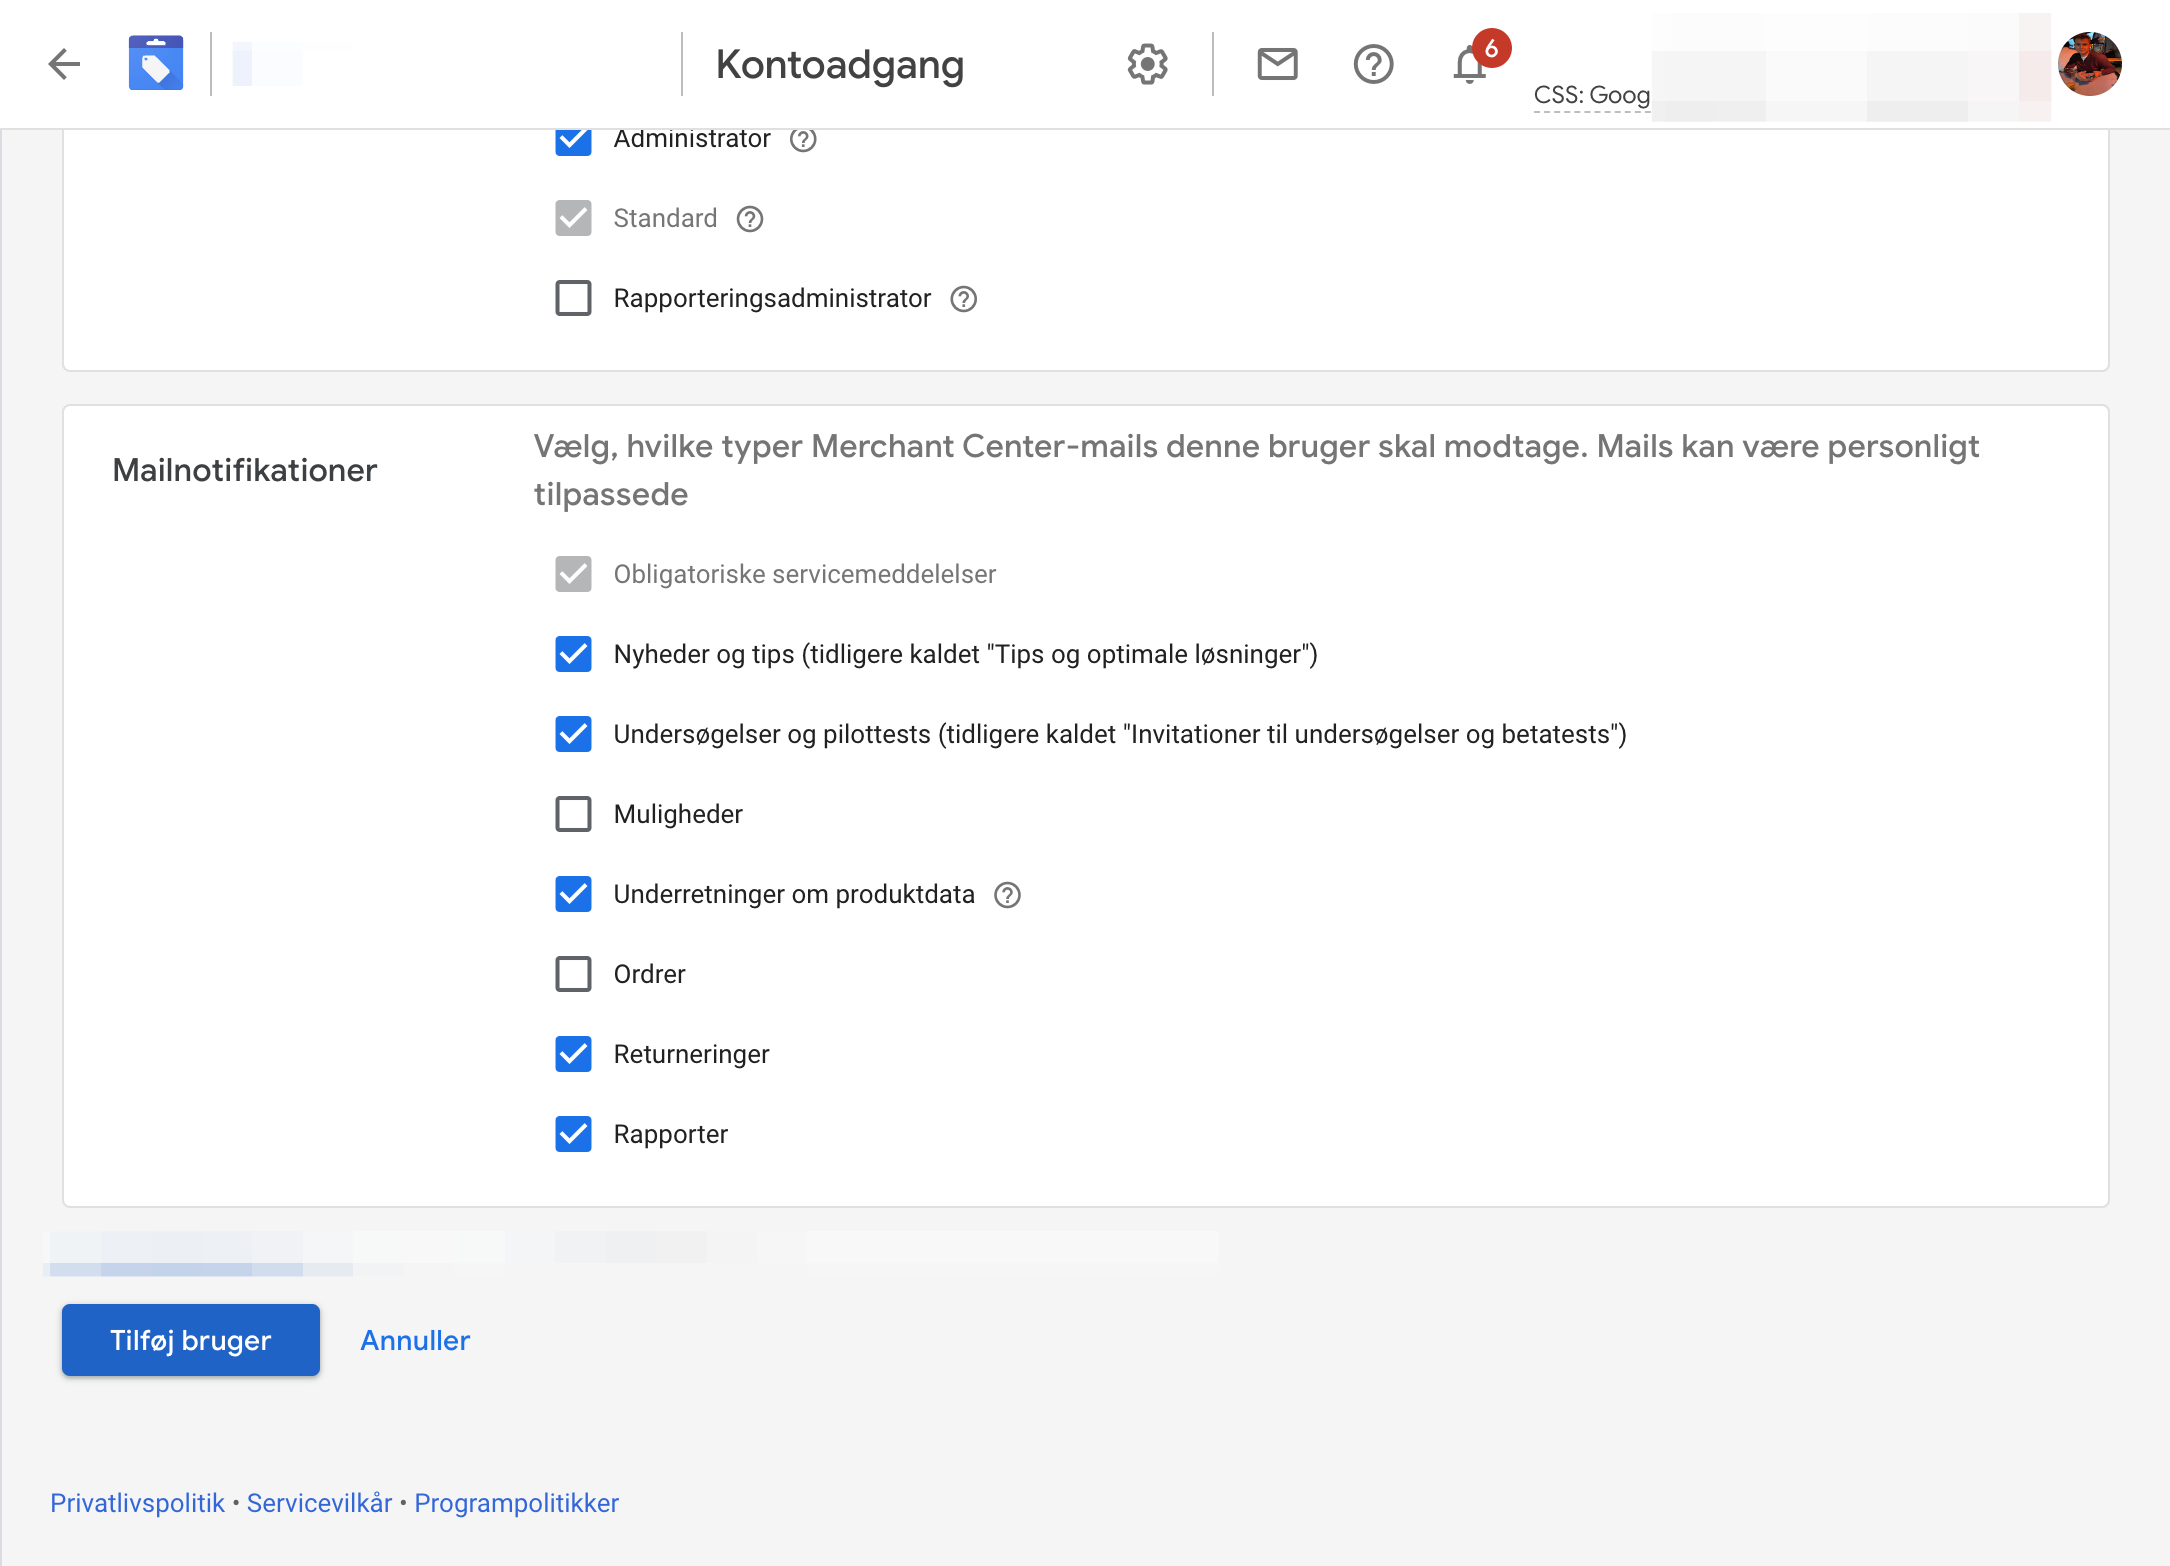Click the Annuller button
This screenshot has height=1566, width=2170.
tap(415, 1340)
